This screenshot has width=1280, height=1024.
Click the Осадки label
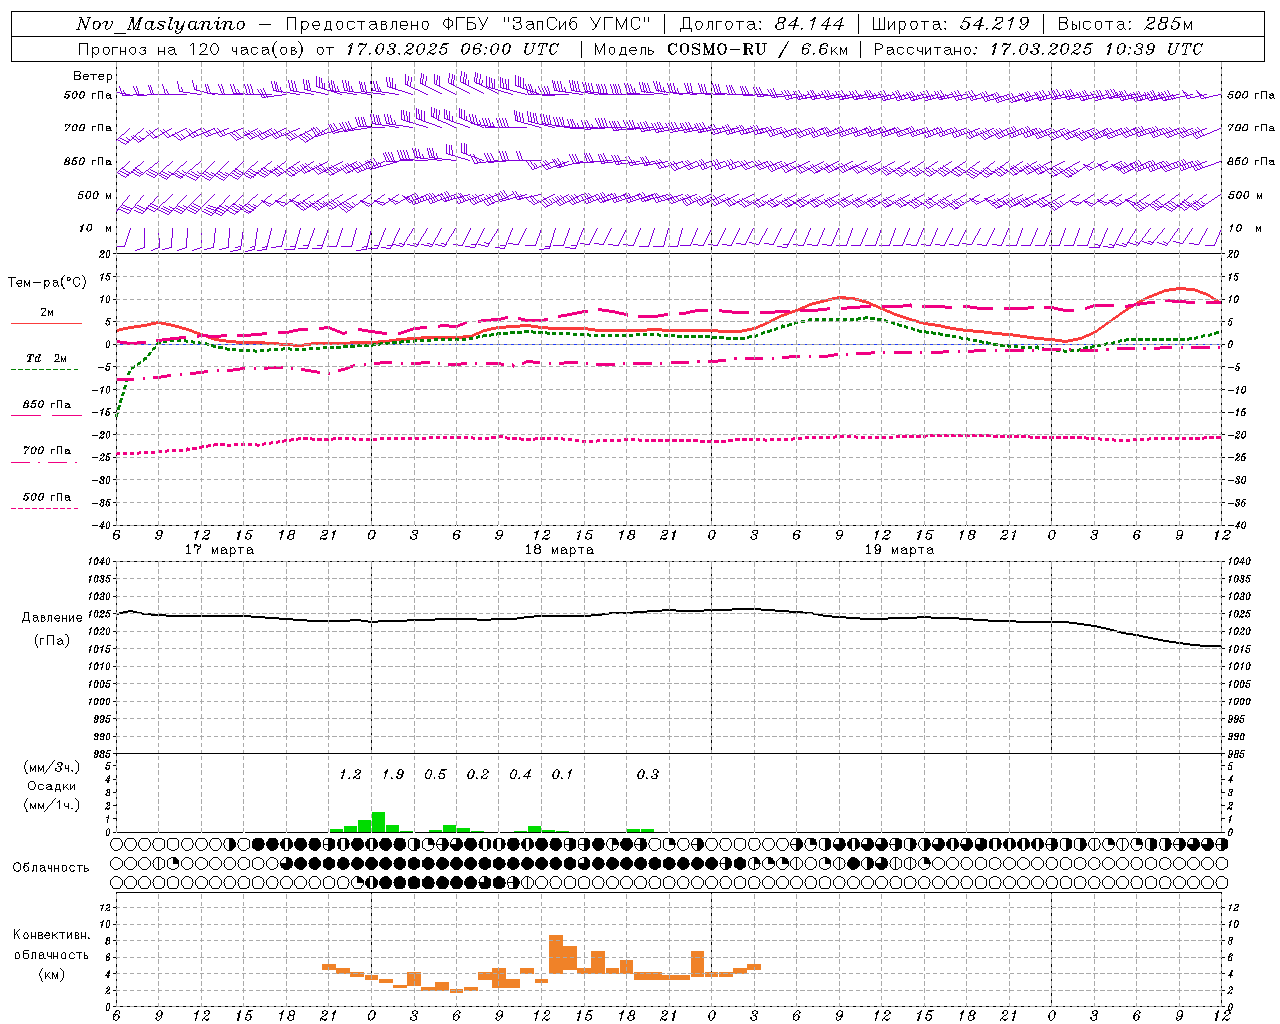(52, 786)
